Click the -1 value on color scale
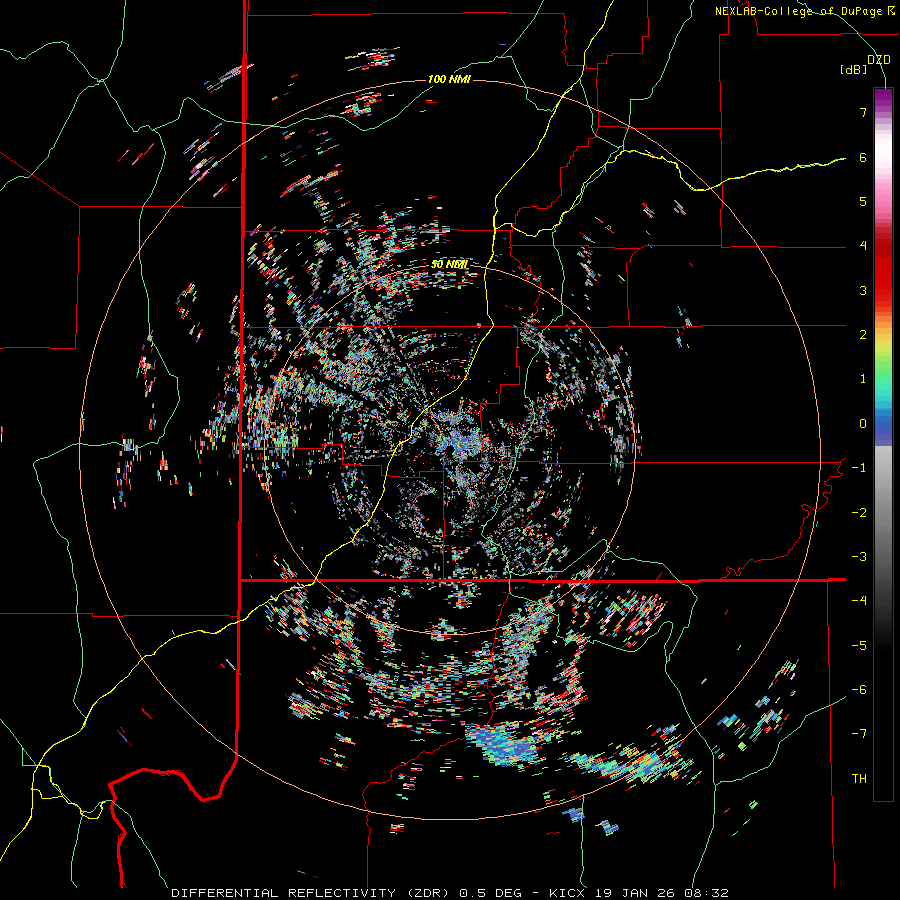900x900 pixels. [859, 468]
